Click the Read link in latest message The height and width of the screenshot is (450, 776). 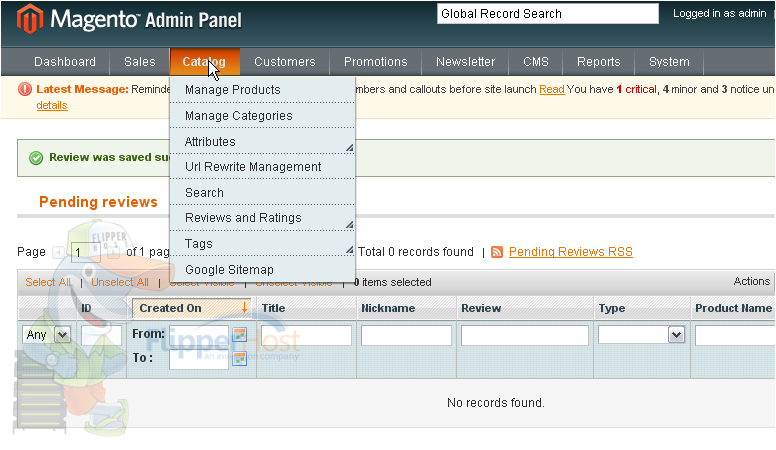point(552,89)
